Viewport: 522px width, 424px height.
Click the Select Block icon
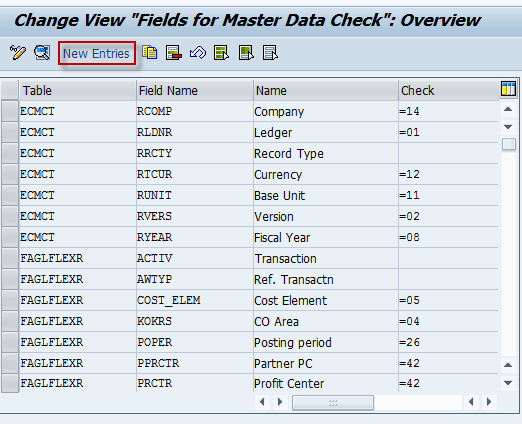(x=246, y=53)
